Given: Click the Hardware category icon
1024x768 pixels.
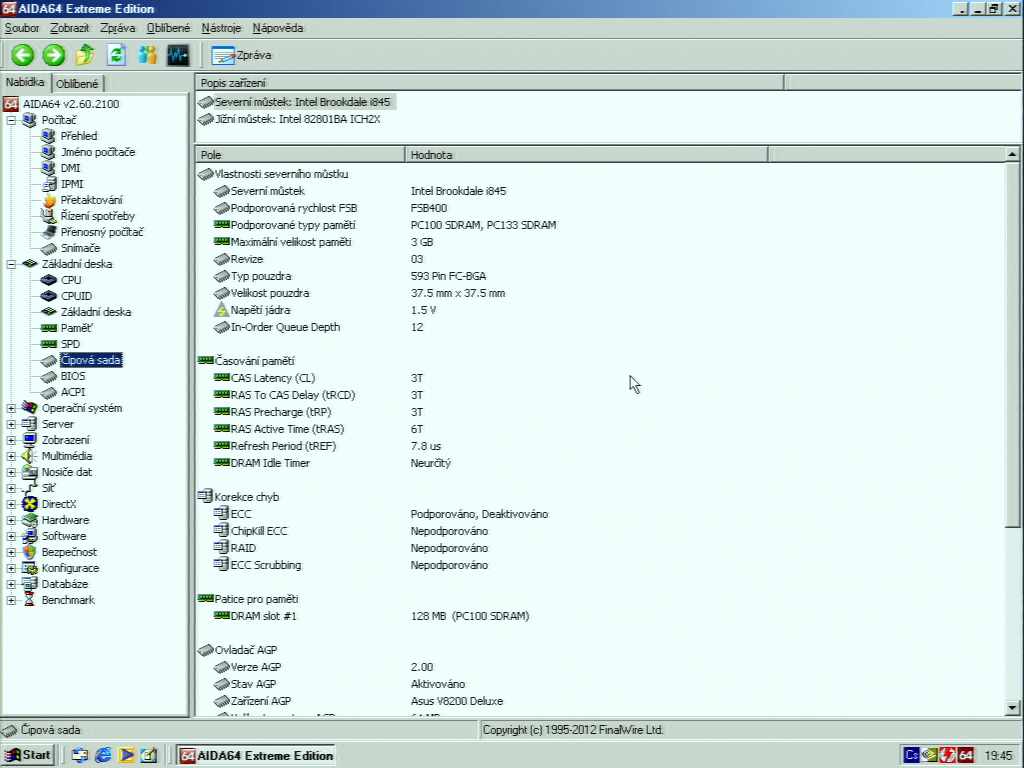Looking at the screenshot, I should (x=29, y=520).
